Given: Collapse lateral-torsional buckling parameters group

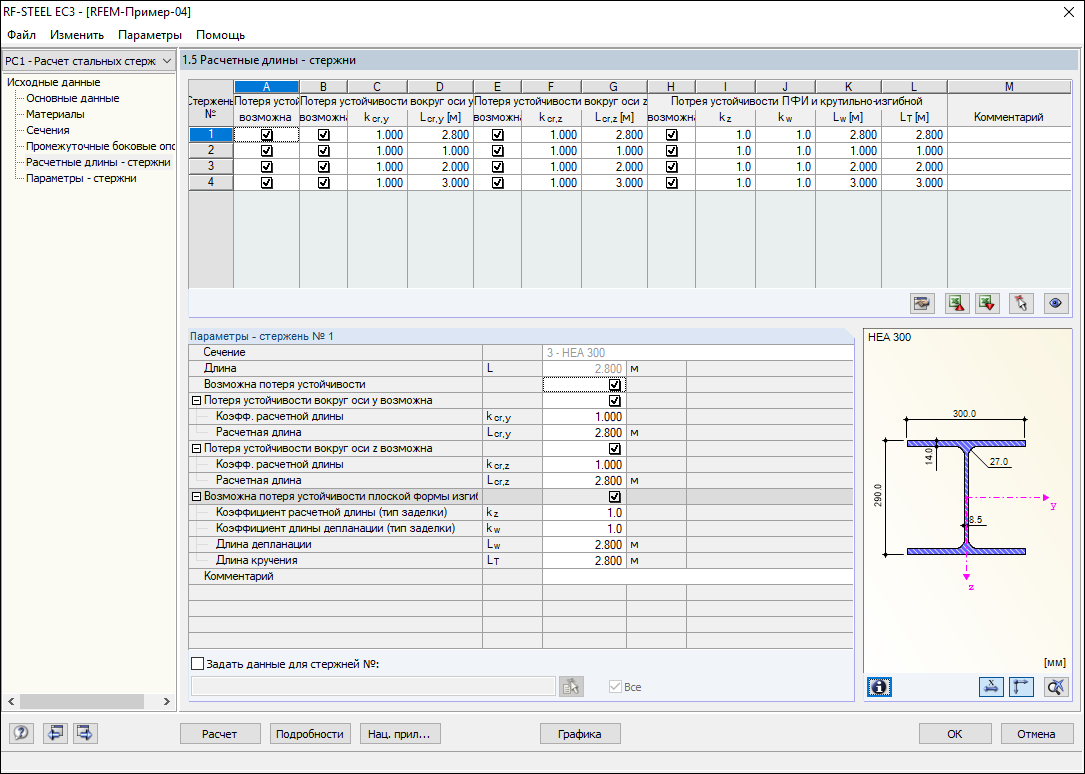Looking at the screenshot, I should [x=197, y=497].
